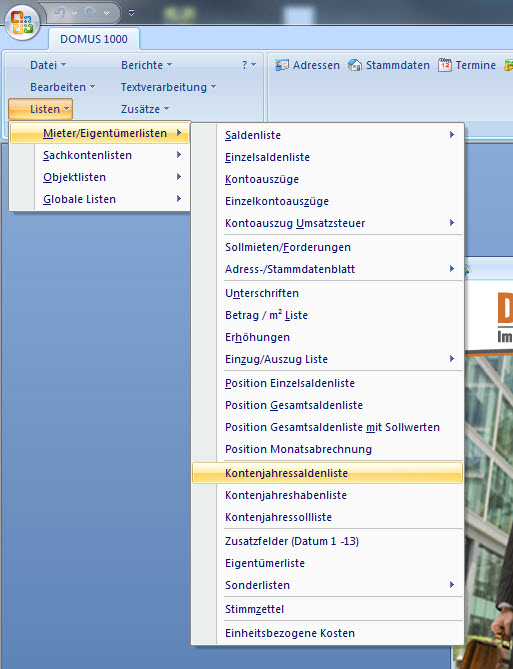The width and height of the screenshot is (513, 669).
Task: Click the redo arrow in quick access toolbar
Action: 91,13
